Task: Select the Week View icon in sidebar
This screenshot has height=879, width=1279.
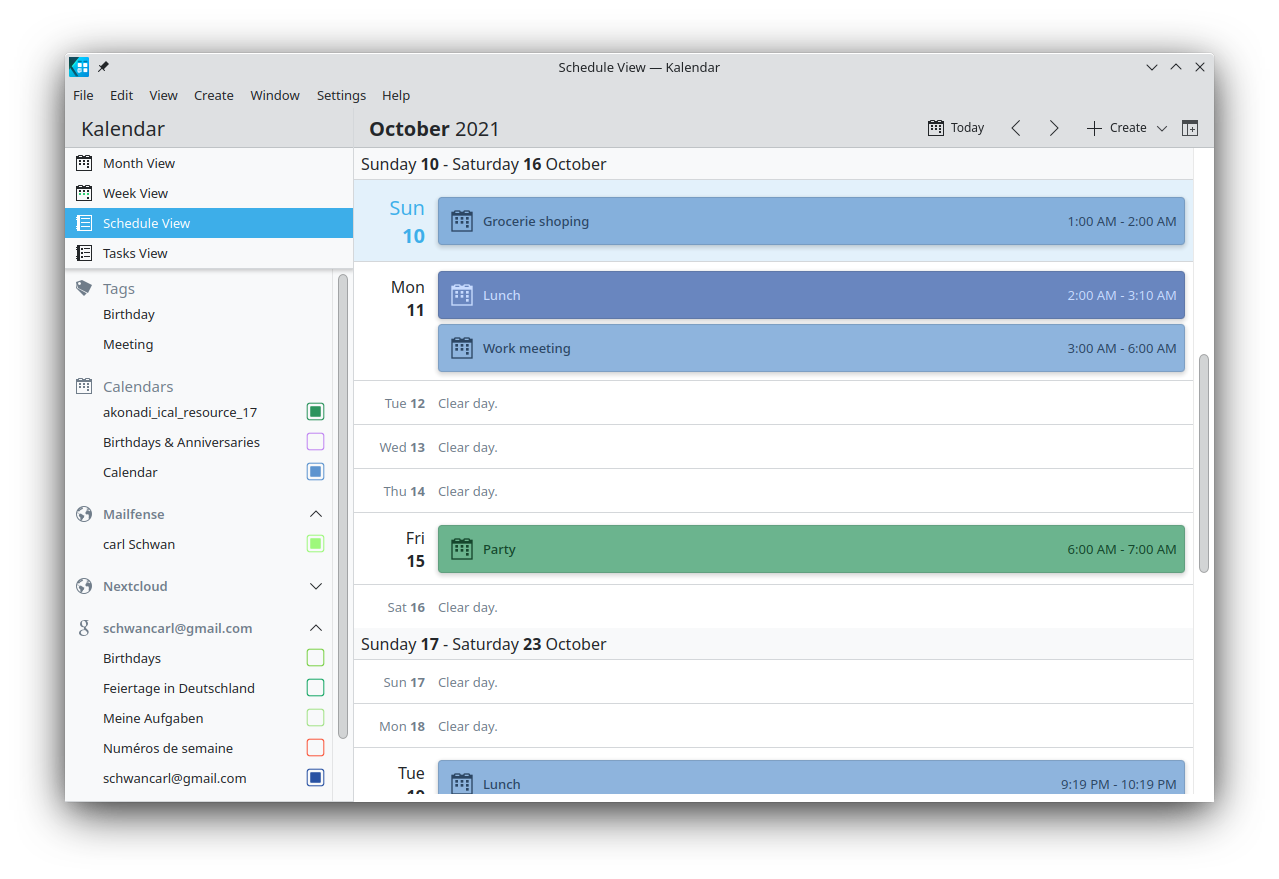Action: (85, 193)
